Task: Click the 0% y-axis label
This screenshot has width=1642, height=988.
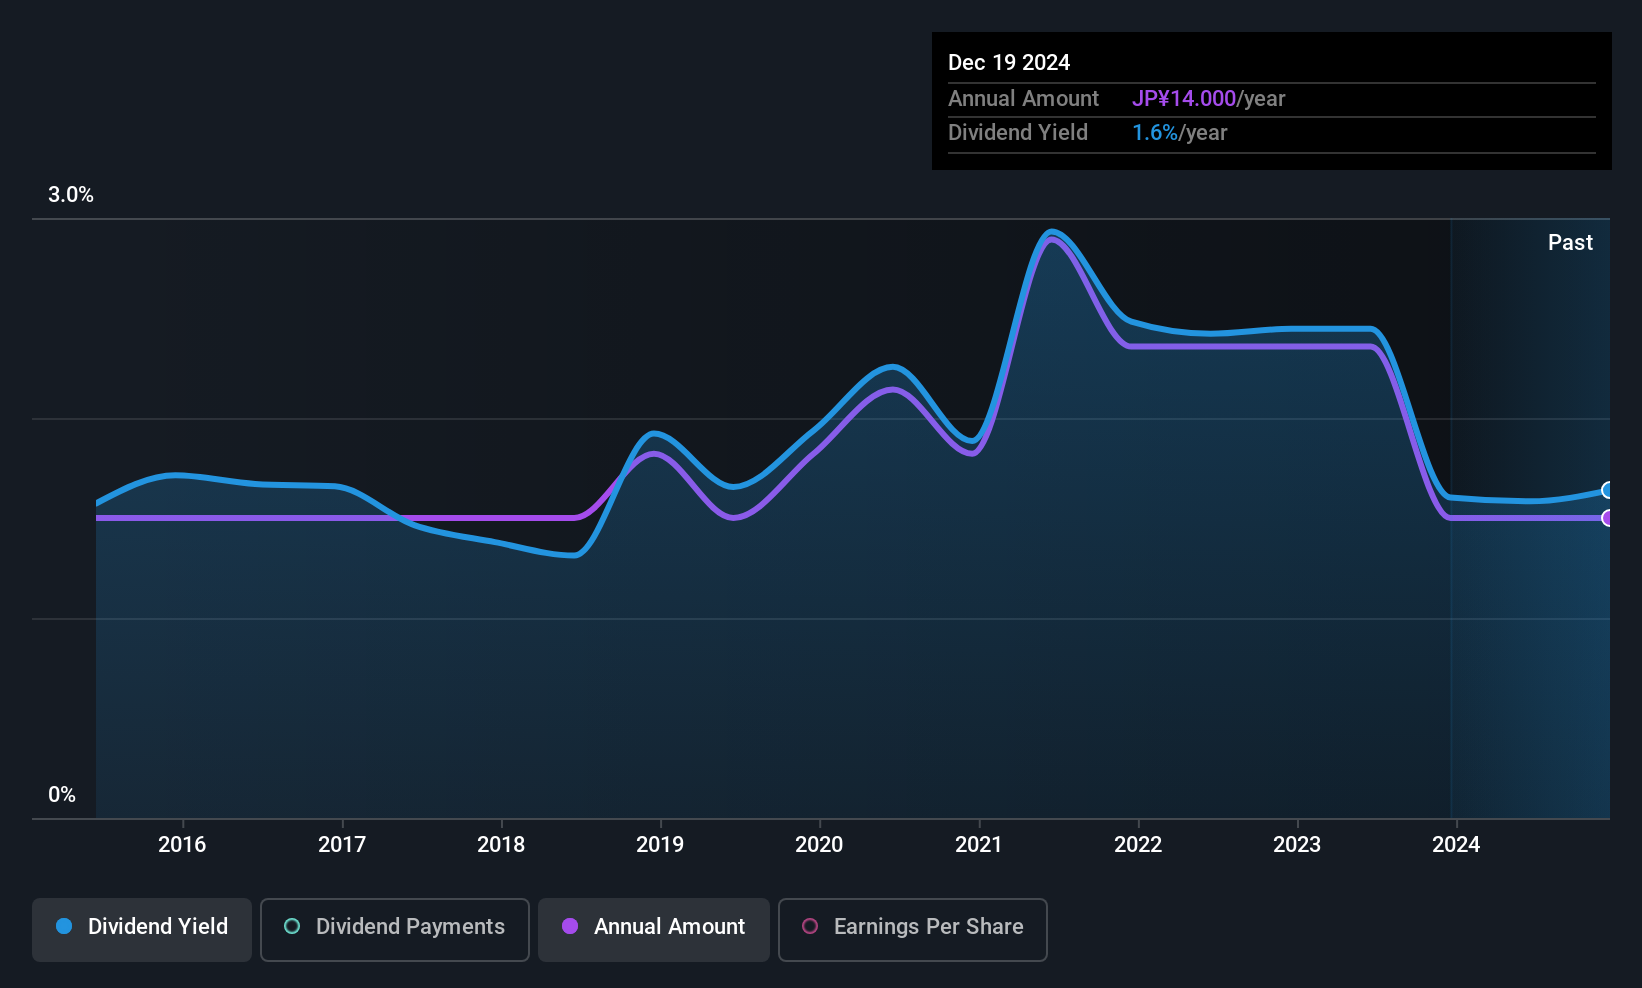Action: 62,795
